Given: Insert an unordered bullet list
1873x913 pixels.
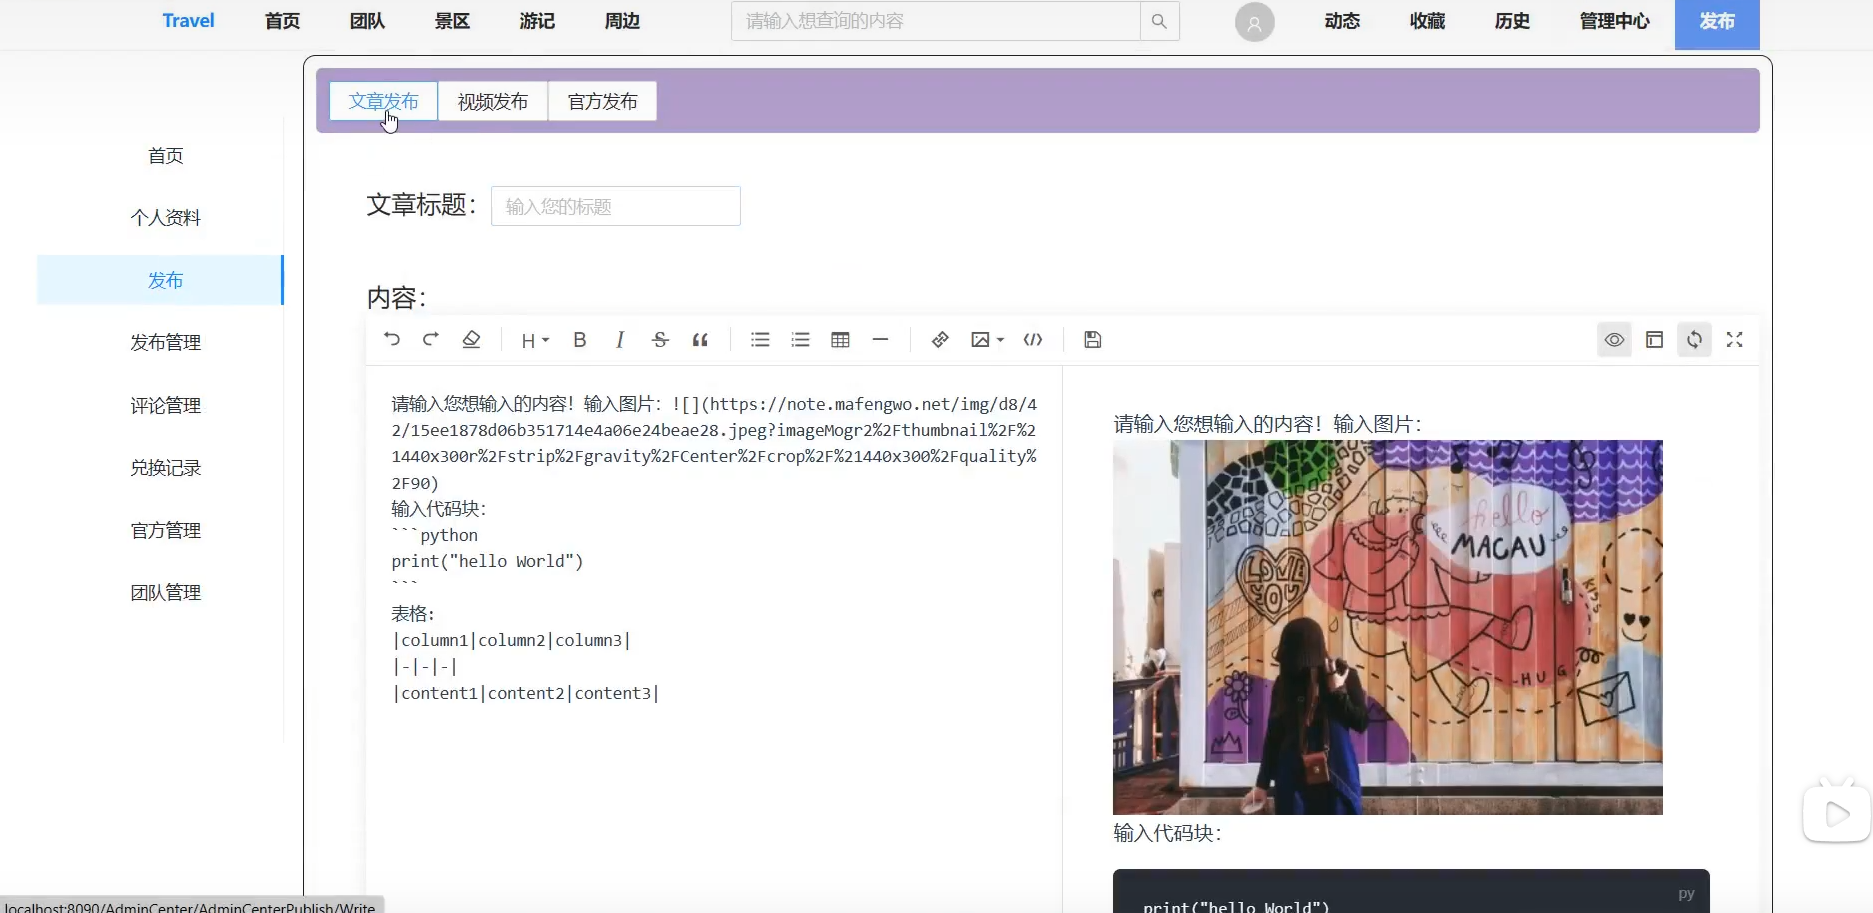Looking at the screenshot, I should tap(760, 340).
